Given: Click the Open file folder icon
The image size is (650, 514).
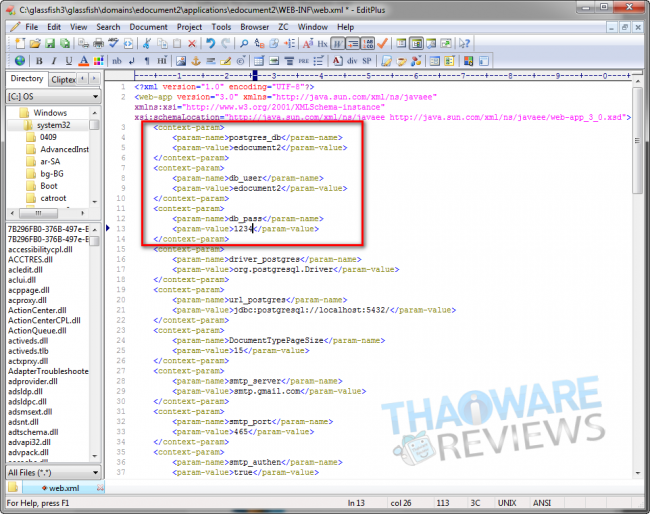Looking at the screenshot, I should click(x=35, y=43).
